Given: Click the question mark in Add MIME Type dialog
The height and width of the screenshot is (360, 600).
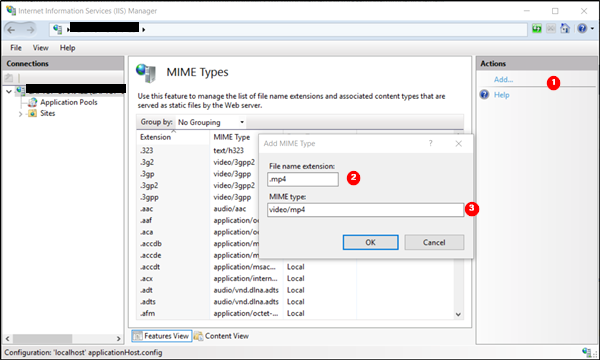Looking at the screenshot, I should [x=430, y=143].
